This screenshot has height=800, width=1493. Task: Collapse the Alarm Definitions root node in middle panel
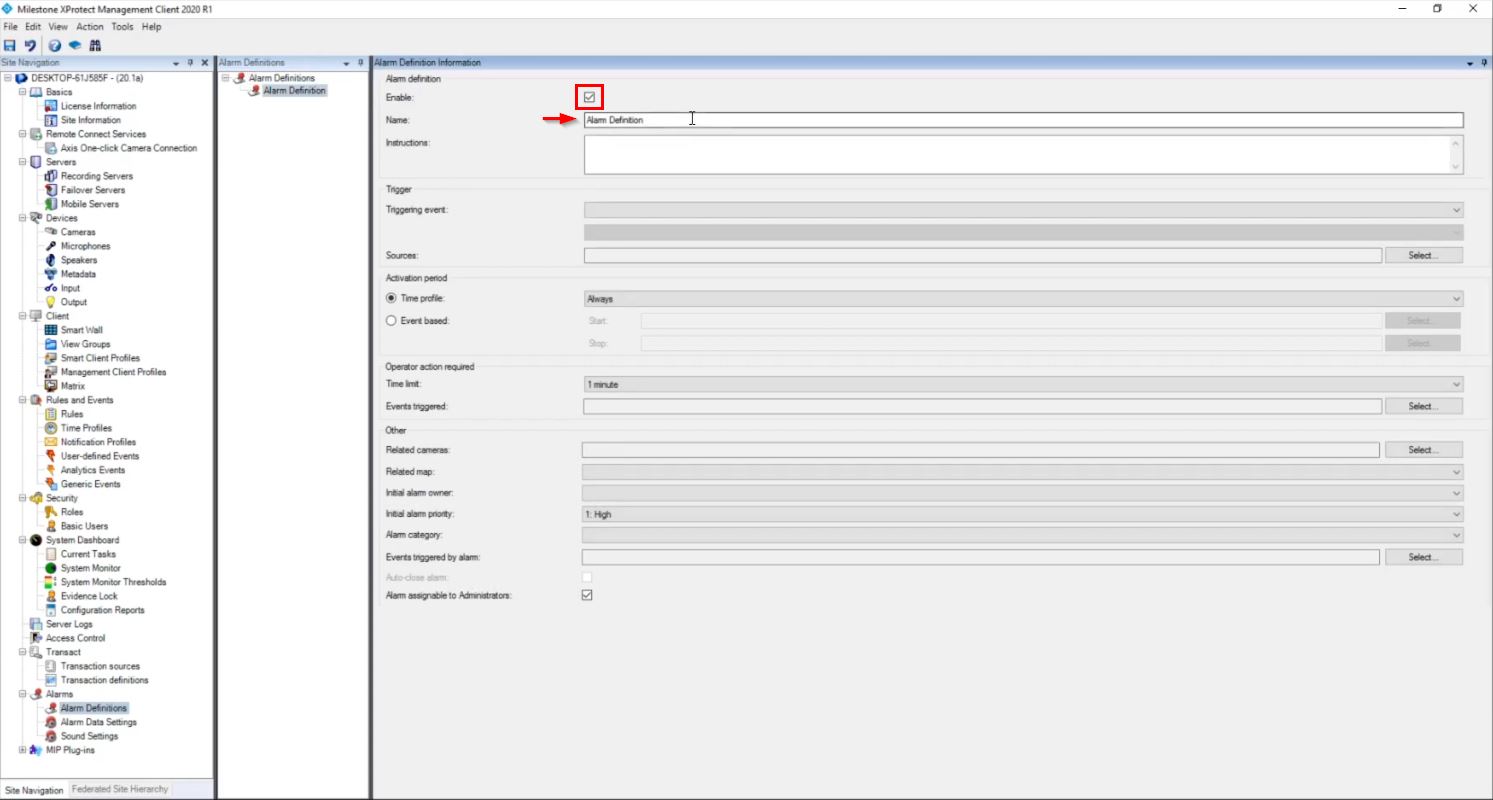tap(226, 78)
